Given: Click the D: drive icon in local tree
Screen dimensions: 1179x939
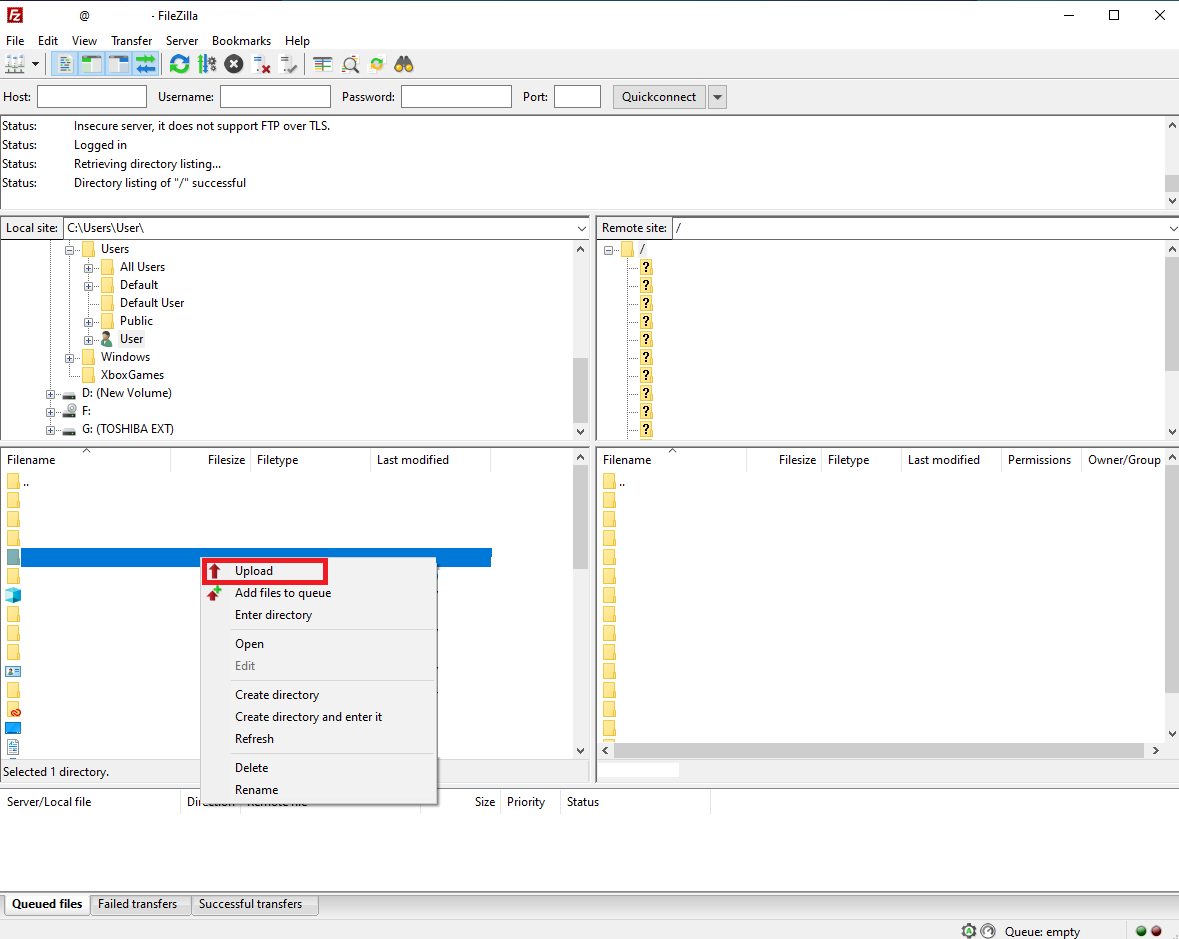Looking at the screenshot, I should pyautogui.click(x=69, y=394).
